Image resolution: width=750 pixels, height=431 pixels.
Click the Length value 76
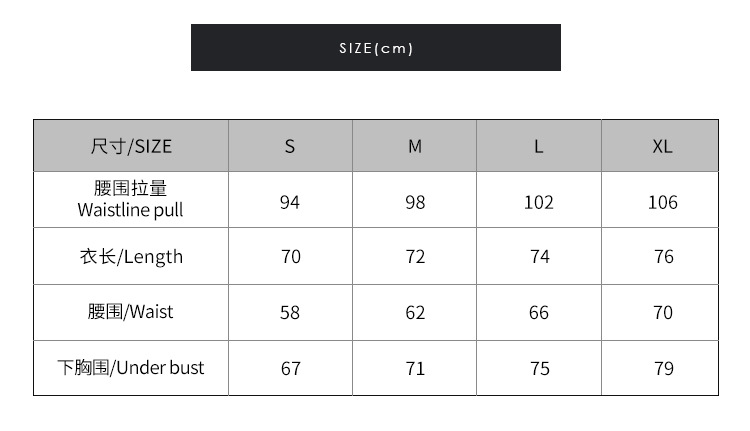[663, 257]
